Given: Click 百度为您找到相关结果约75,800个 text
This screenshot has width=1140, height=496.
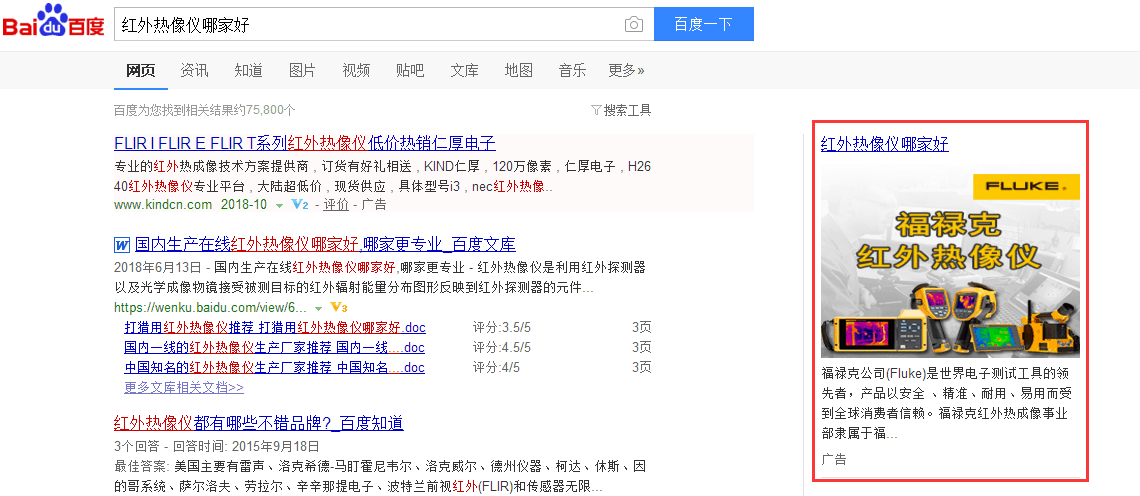Looking at the screenshot, I should [x=205, y=110].
